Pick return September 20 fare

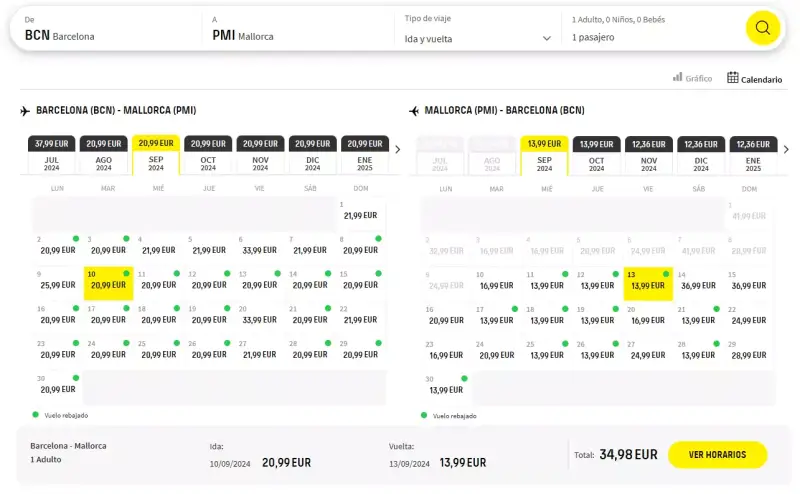click(x=648, y=318)
